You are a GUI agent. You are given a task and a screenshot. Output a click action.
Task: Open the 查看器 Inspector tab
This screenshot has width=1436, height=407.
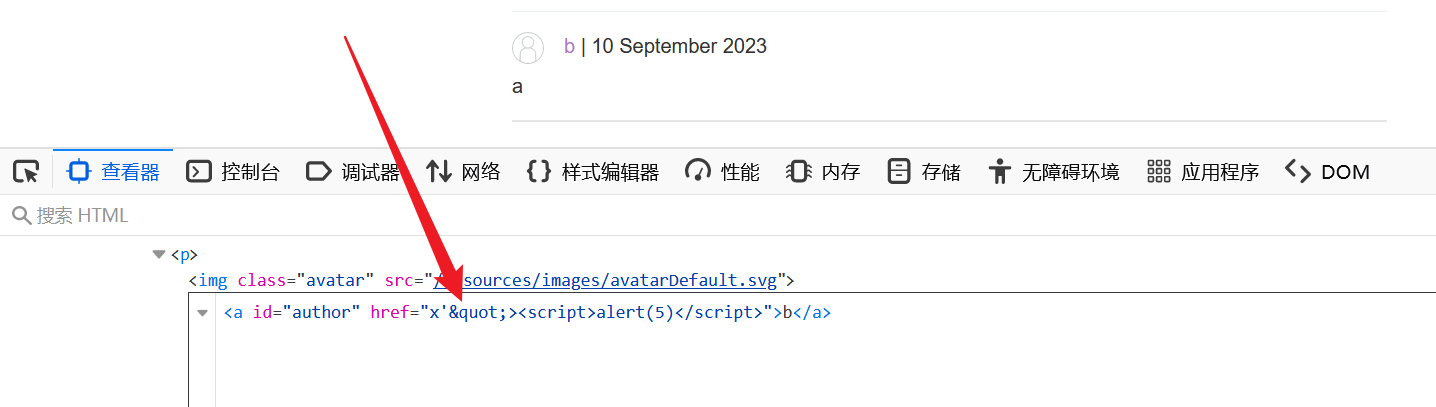click(x=114, y=172)
